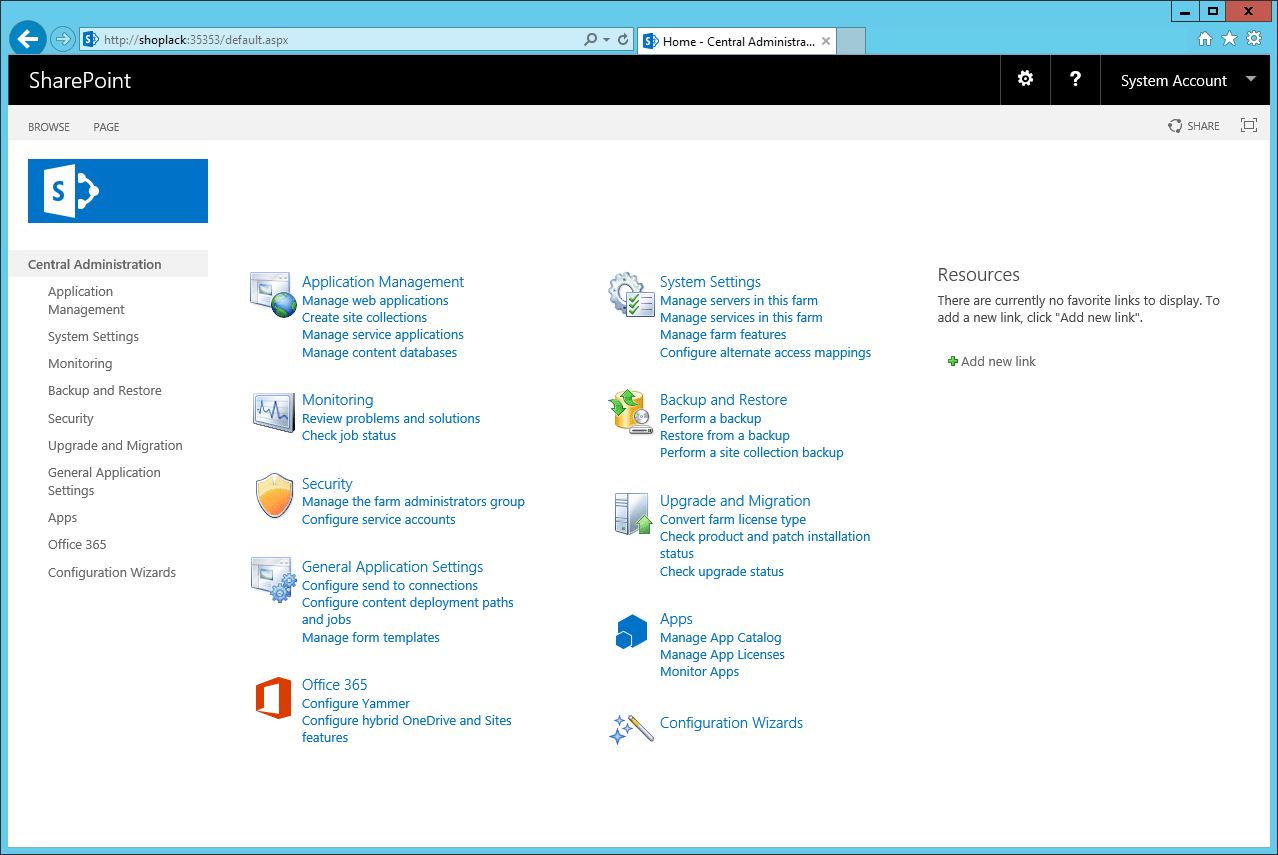Open Configure service accounts link

[x=378, y=520]
